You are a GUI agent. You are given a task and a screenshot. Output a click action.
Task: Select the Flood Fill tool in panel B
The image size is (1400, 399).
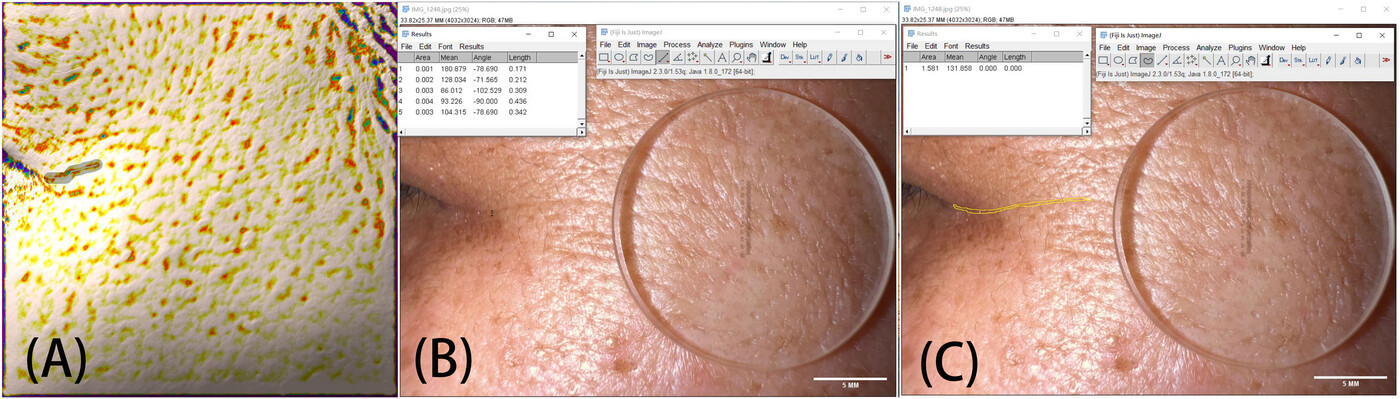pyautogui.click(x=859, y=58)
